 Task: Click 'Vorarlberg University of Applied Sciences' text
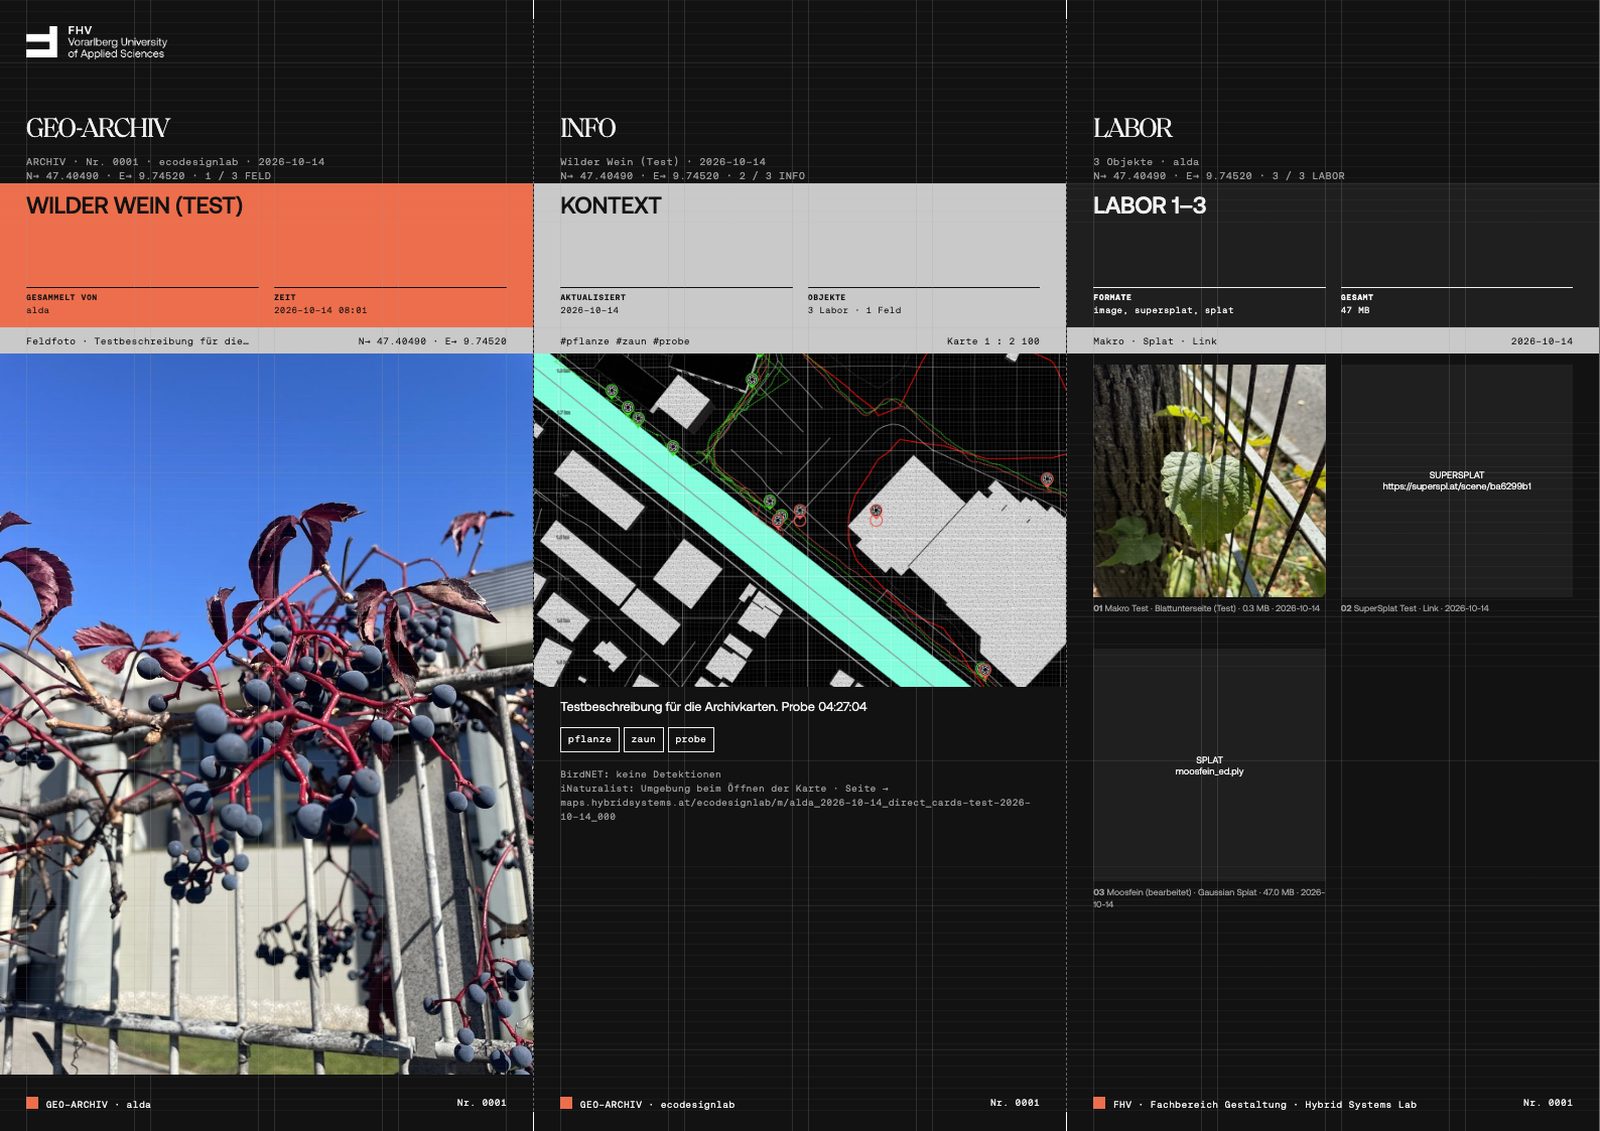[x=117, y=48]
